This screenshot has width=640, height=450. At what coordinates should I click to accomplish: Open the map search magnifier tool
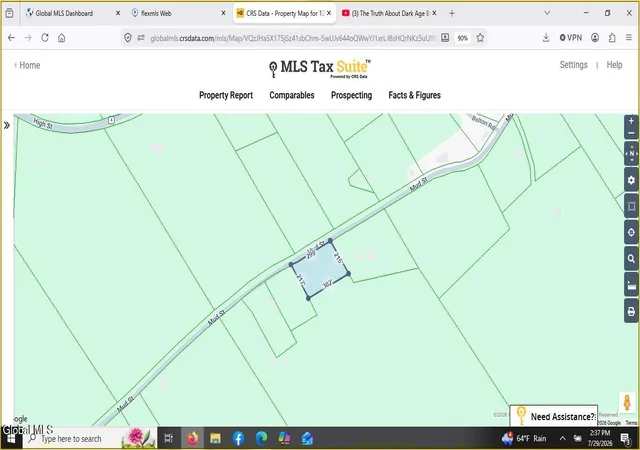(x=631, y=259)
